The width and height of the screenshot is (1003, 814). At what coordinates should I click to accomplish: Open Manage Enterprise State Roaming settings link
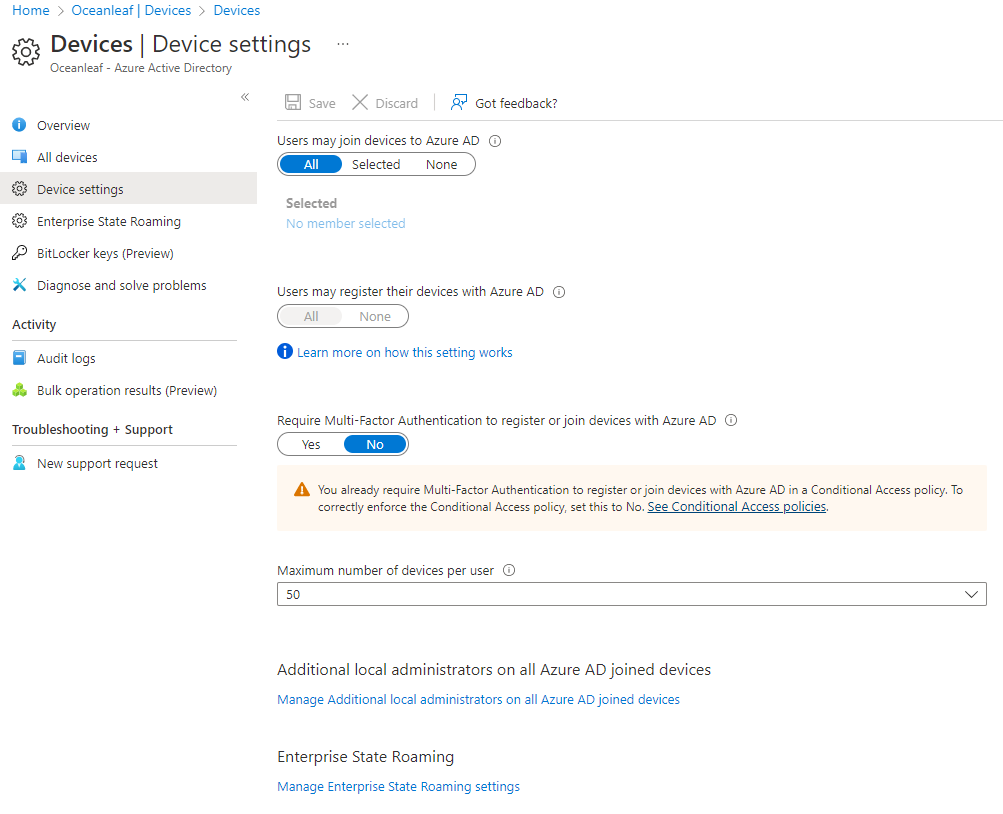pyautogui.click(x=399, y=787)
